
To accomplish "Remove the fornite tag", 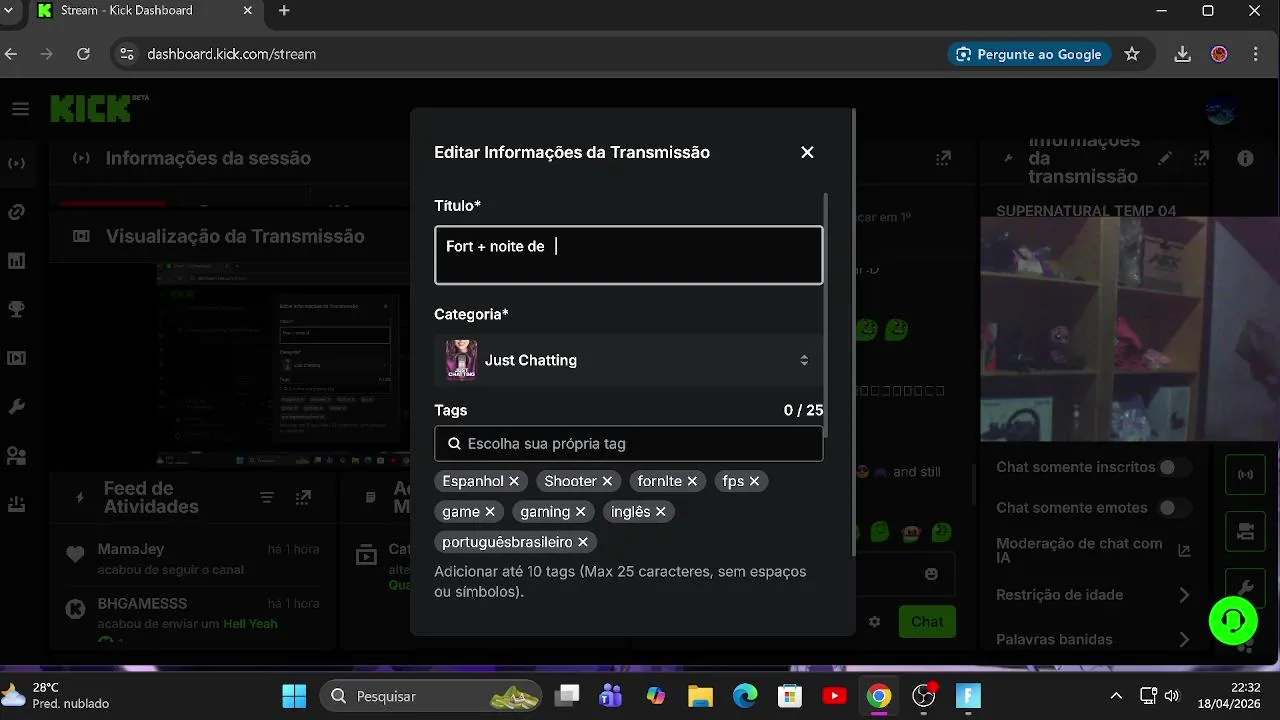I will click(692, 481).
